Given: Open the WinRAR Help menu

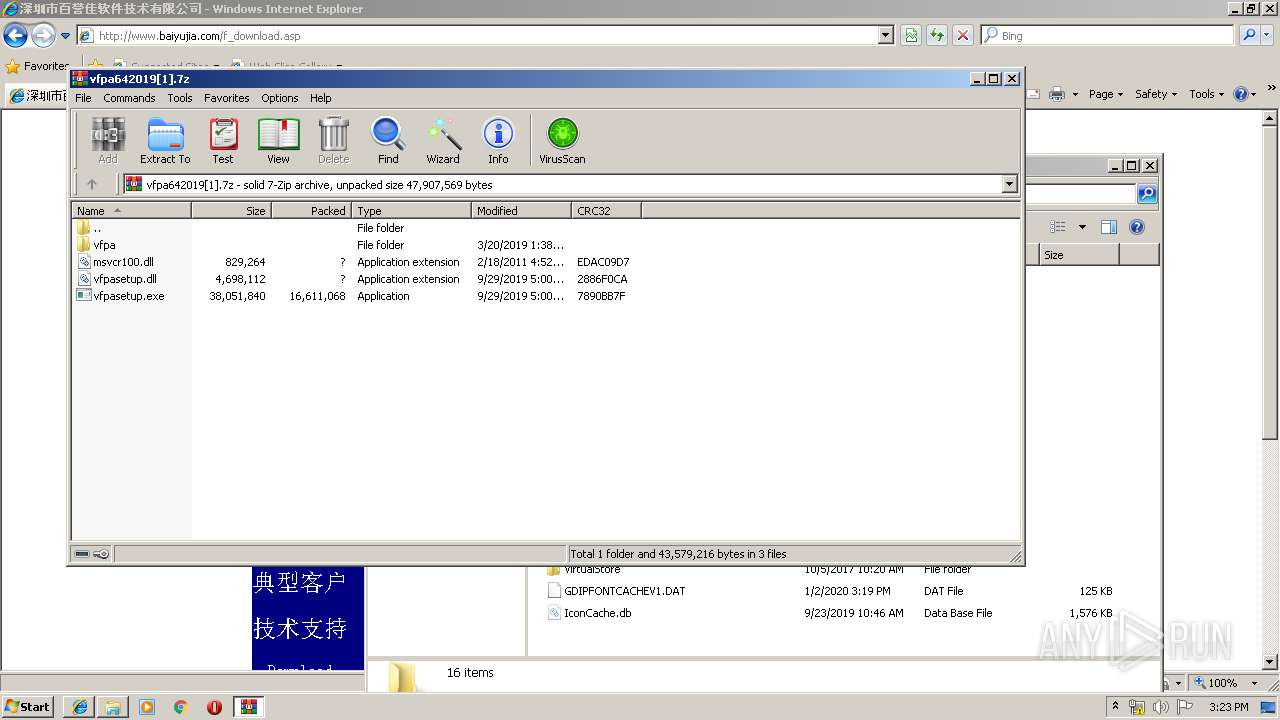Looking at the screenshot, I should coord(320,98).
